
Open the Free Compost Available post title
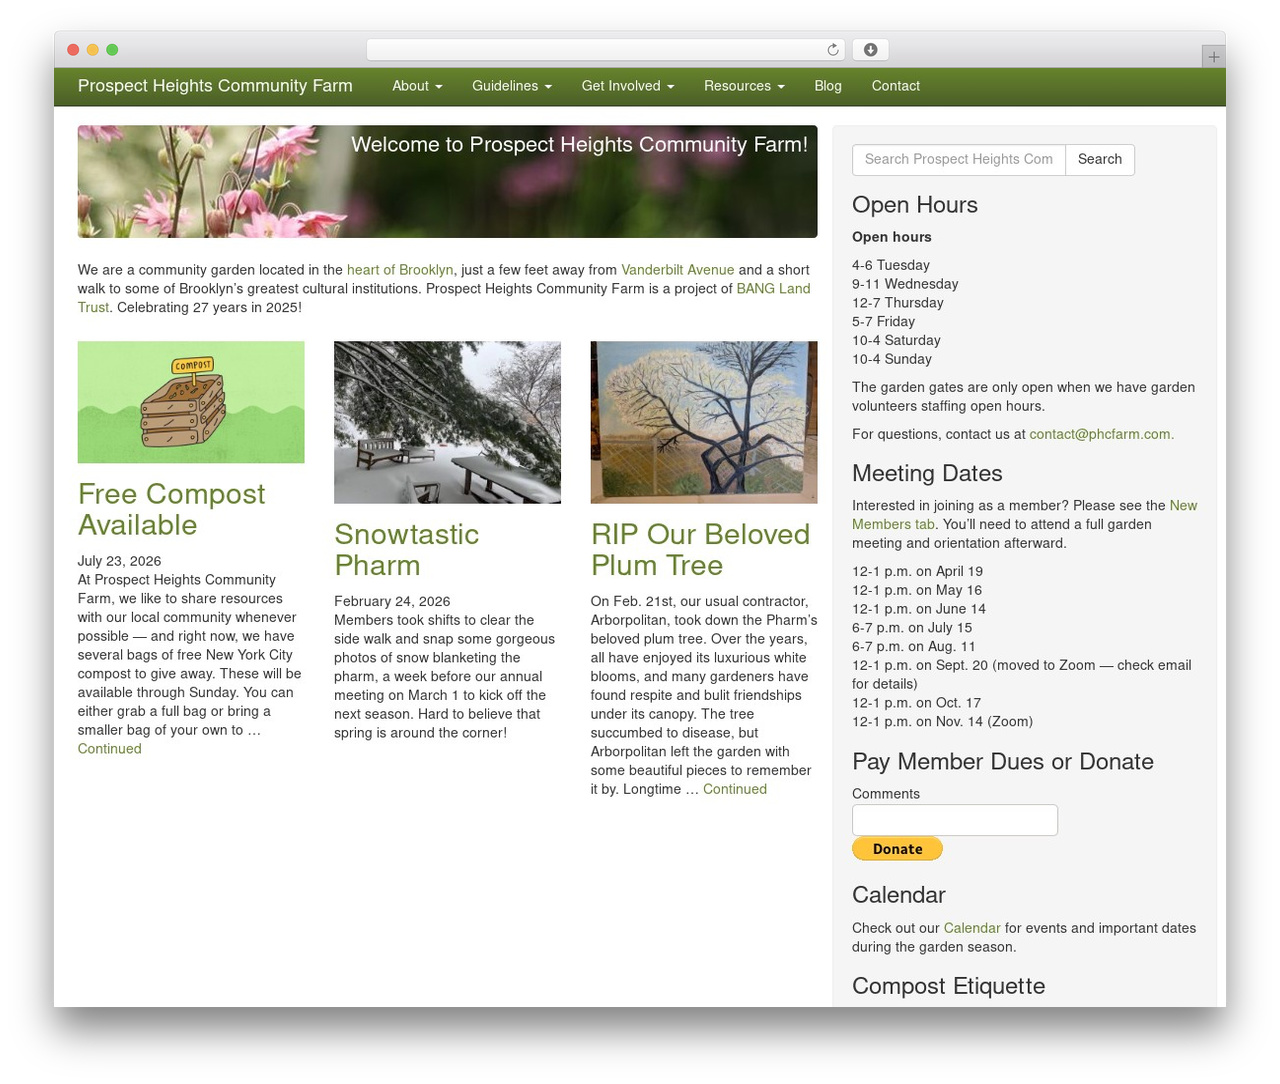coord(172,509)
